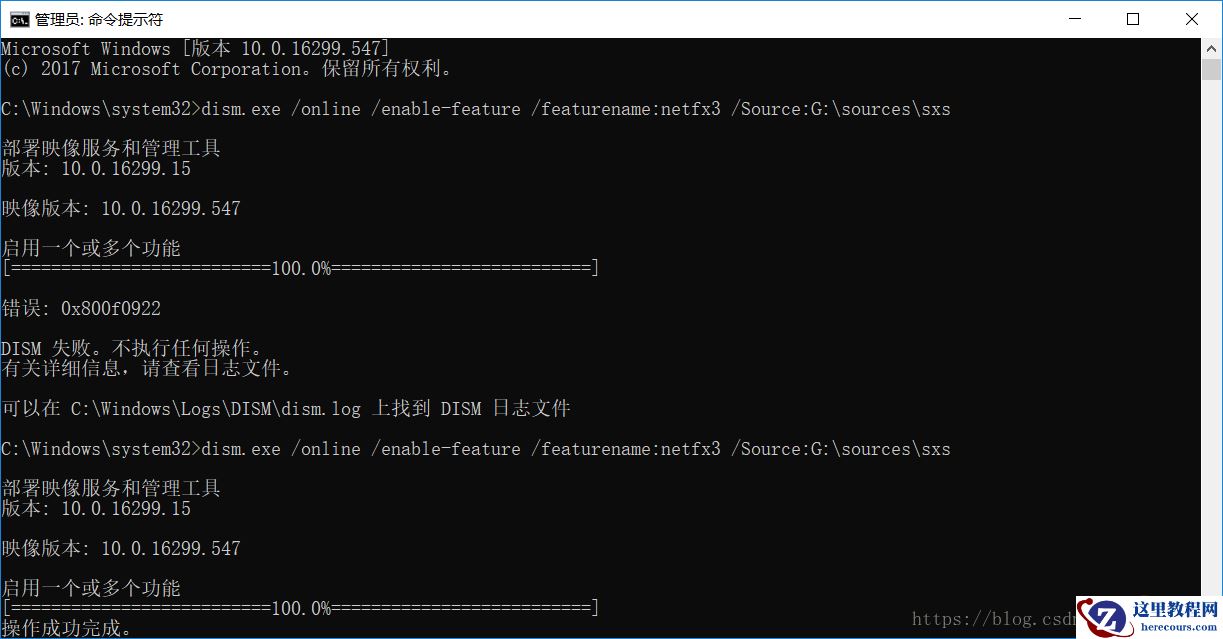Click the 操作成功完成 success message
The height and width of the screenshot is (639, 1223).
[66, 628]
